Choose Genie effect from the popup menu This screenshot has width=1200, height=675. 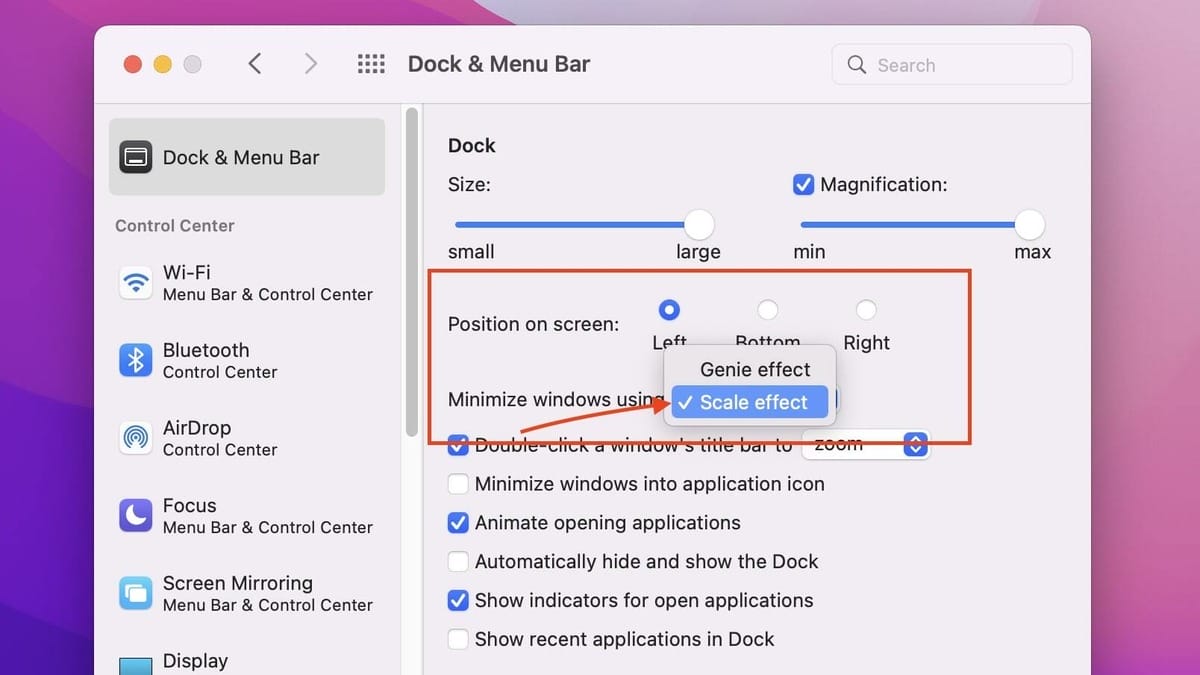(754, 369)
